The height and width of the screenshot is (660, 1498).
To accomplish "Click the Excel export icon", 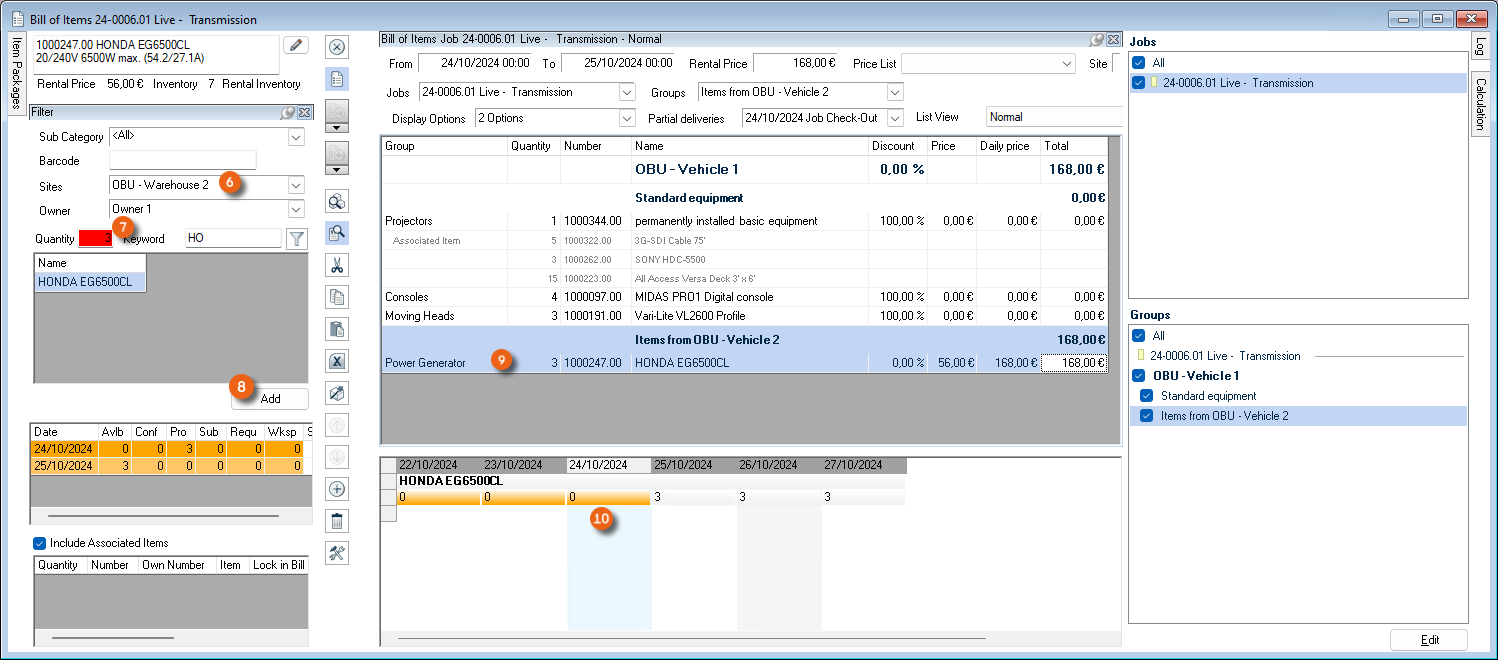I will point(337,361).
